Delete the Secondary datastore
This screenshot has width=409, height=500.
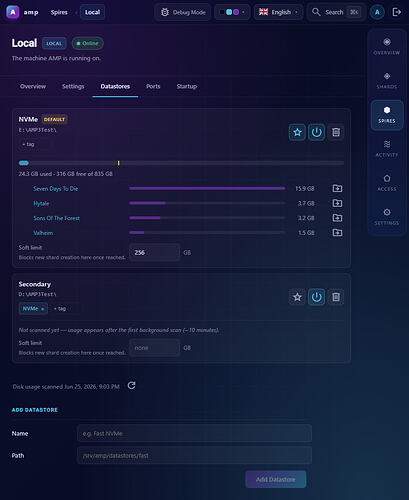tap(336, 297)
